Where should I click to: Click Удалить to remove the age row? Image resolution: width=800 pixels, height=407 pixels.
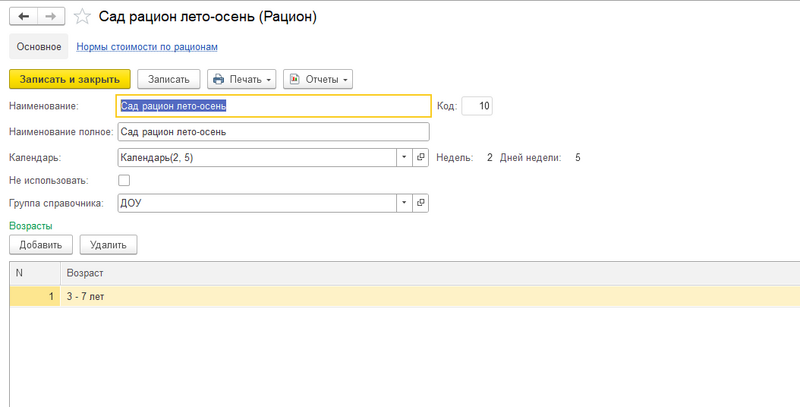pos(108,244)
